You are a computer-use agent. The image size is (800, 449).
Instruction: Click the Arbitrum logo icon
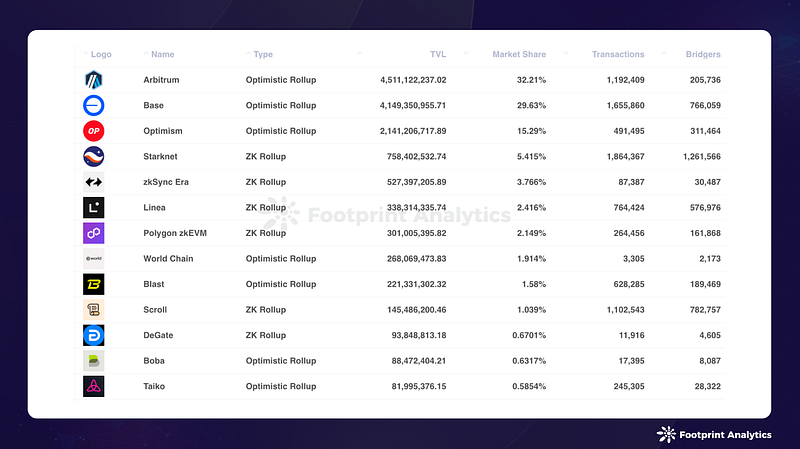93,80
